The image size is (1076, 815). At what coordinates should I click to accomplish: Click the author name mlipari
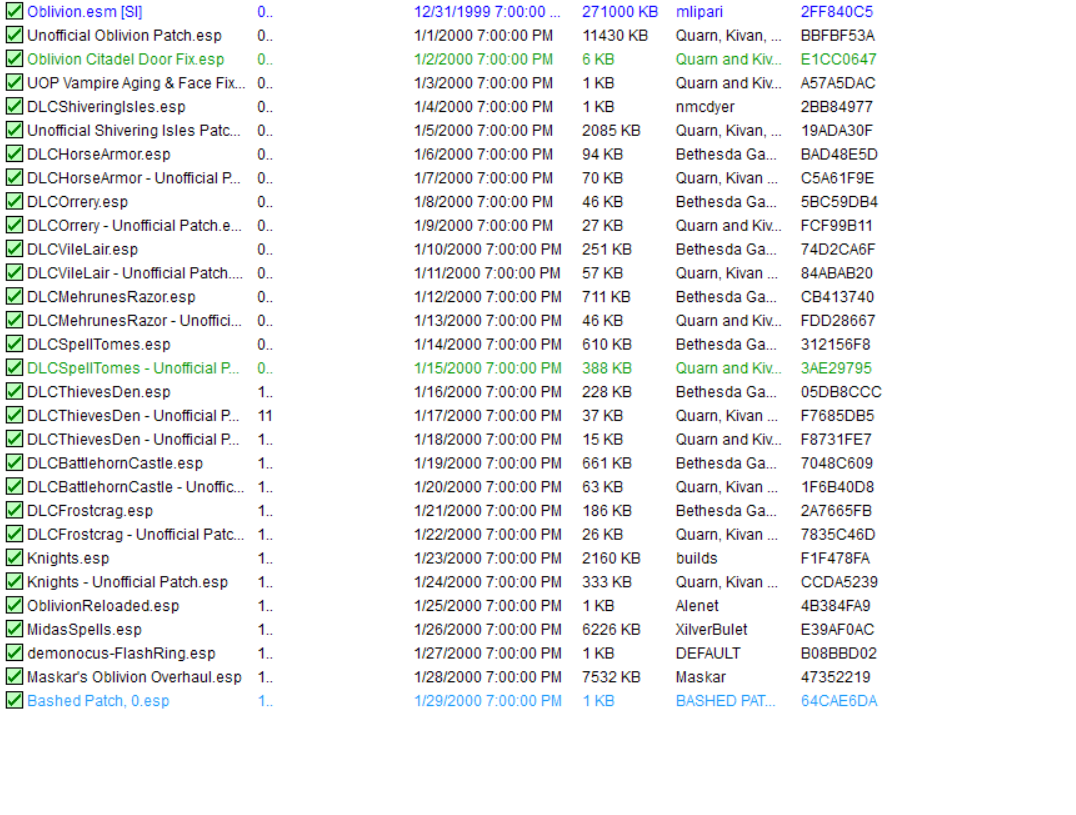pyautogui.click(x=699, y=12)
